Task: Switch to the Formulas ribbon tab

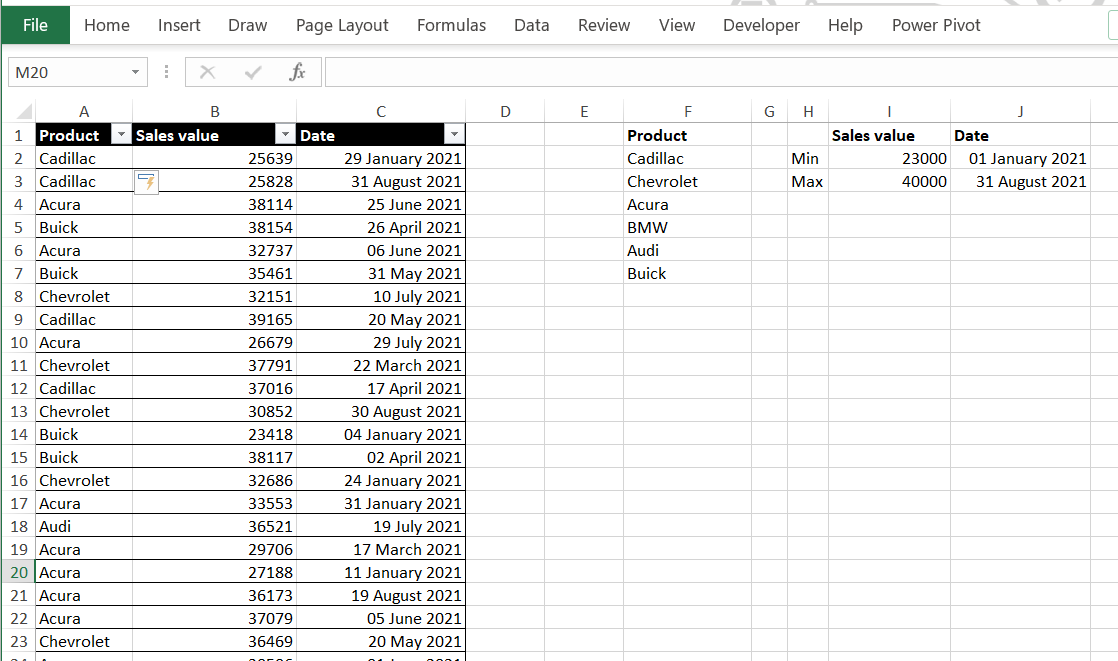Action: [x=451, y=25]
